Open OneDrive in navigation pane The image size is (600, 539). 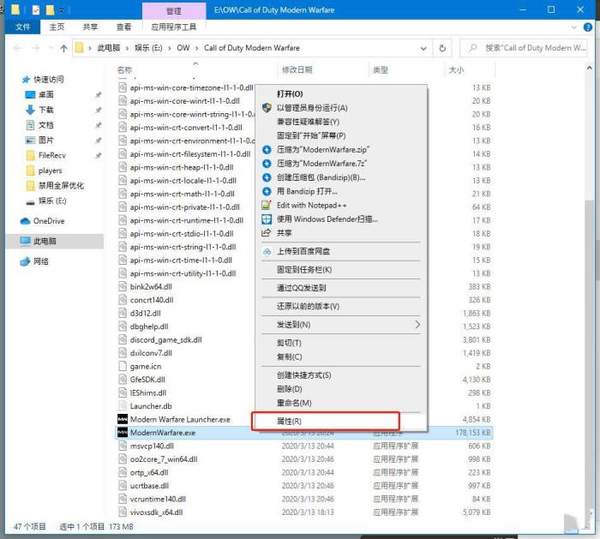click(49, 221)
